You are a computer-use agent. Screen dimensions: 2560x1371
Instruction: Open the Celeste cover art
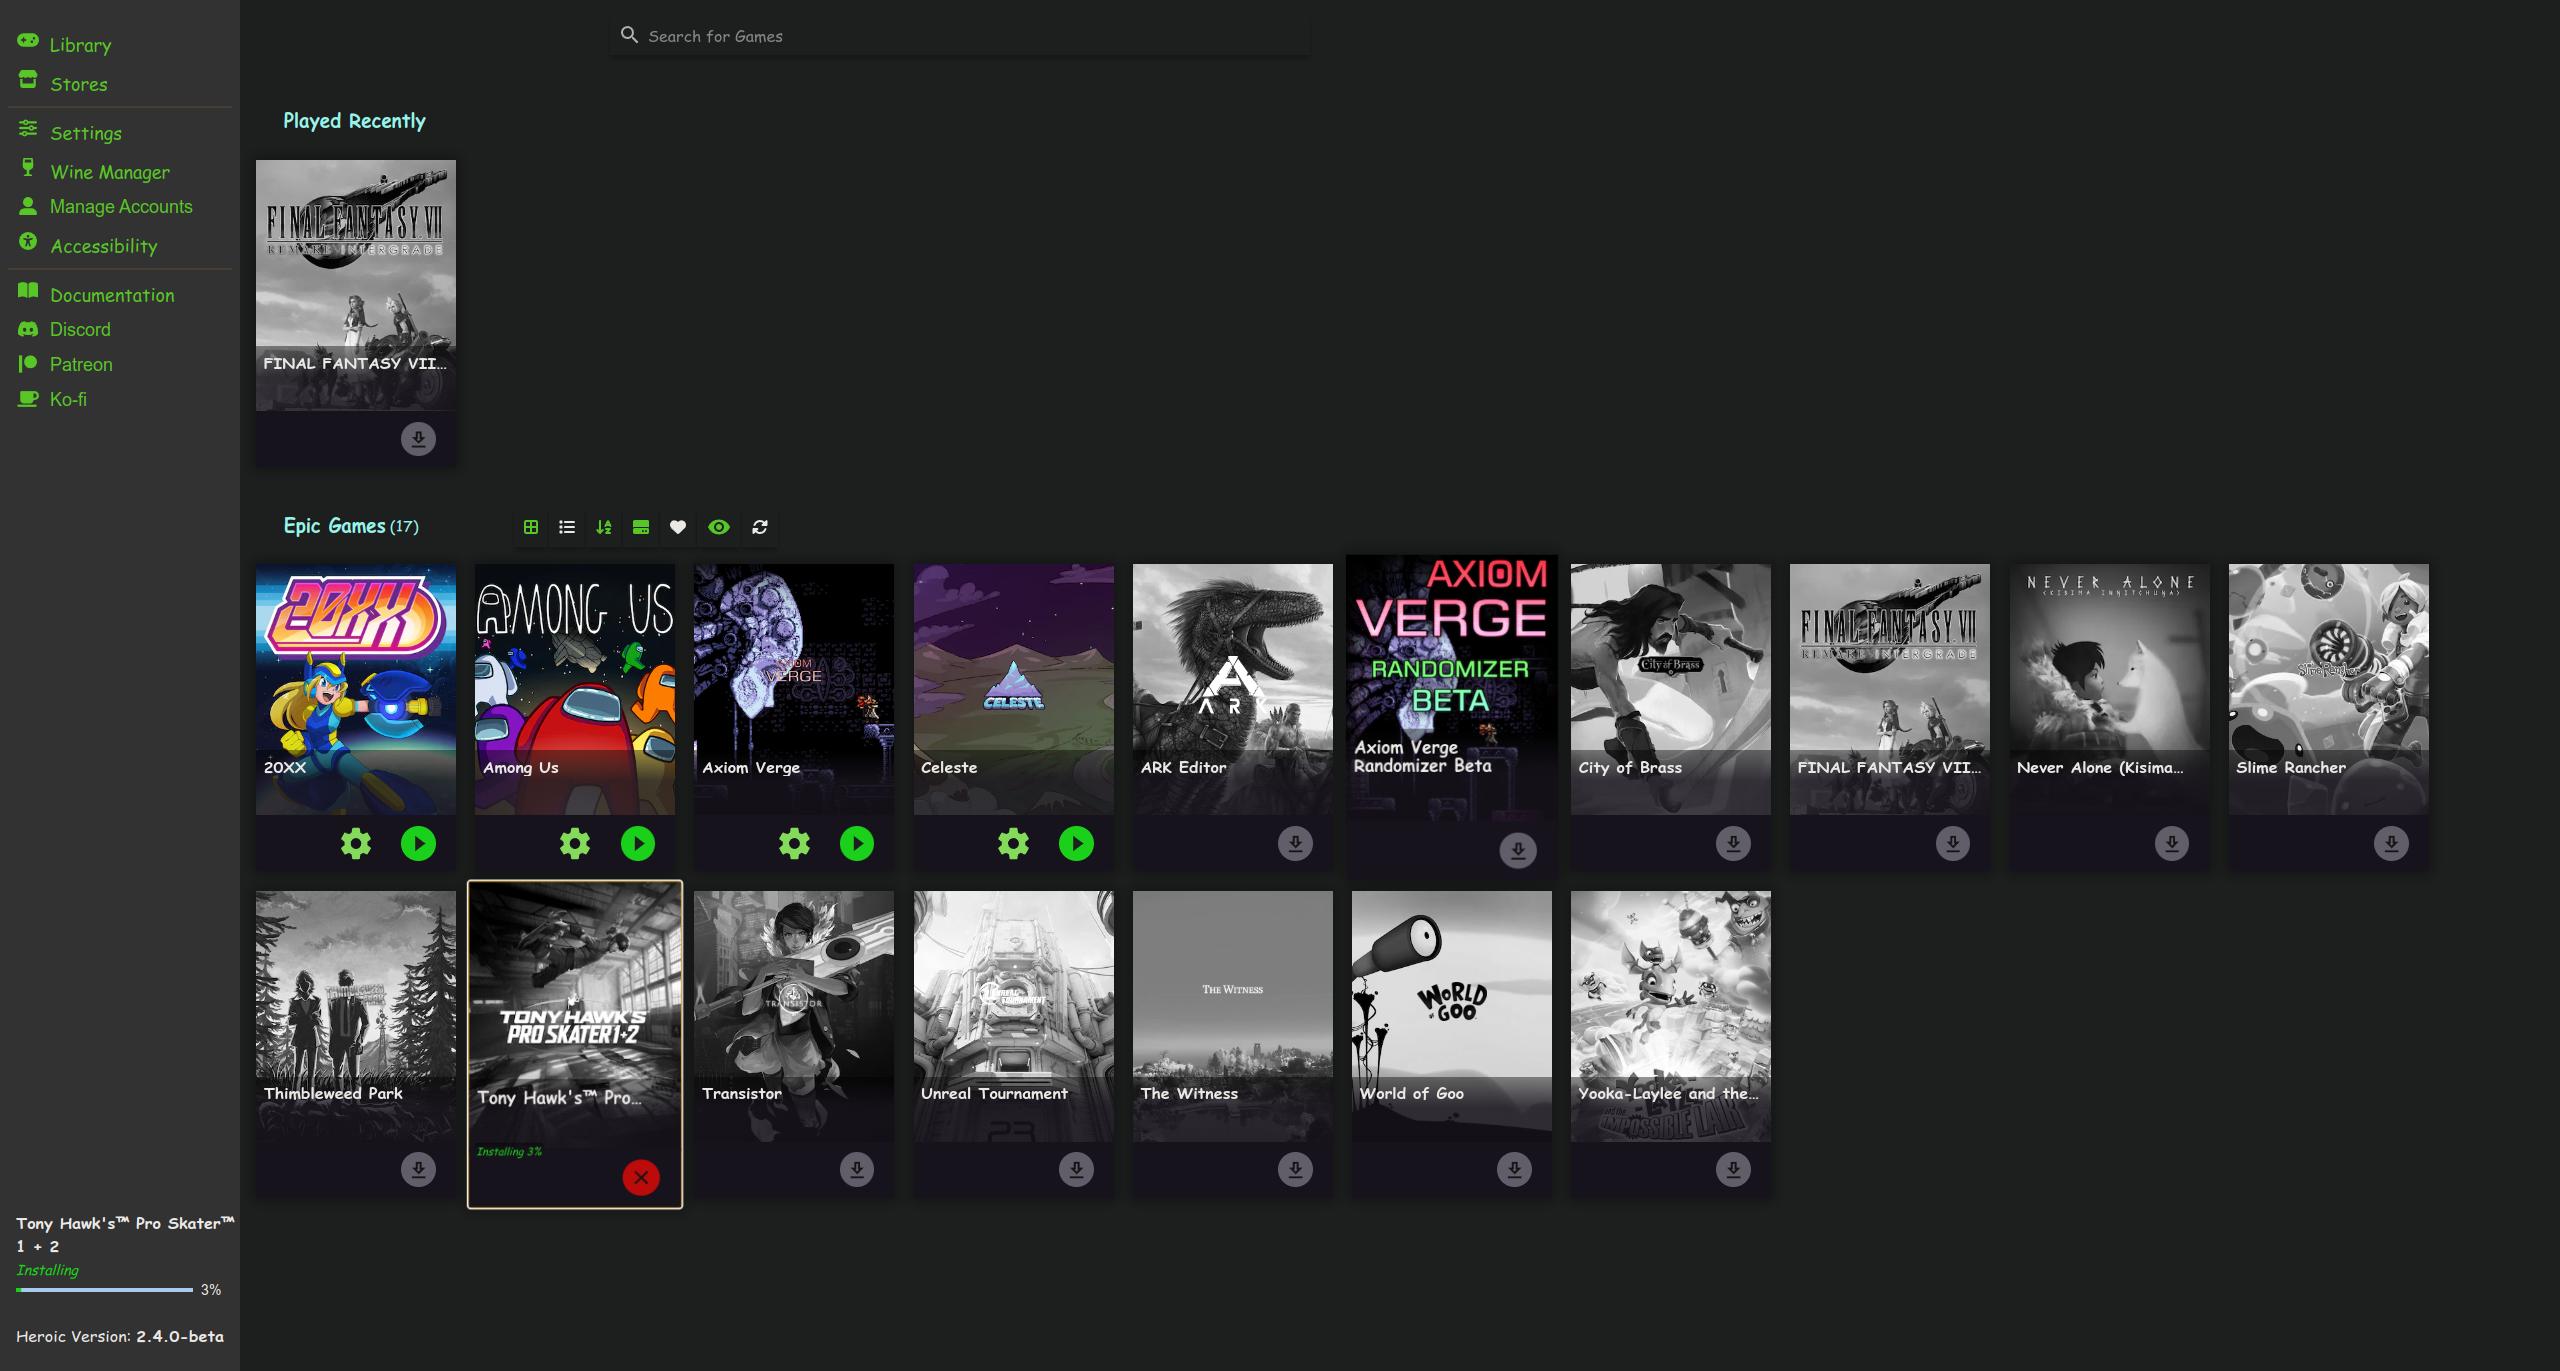1013,689
